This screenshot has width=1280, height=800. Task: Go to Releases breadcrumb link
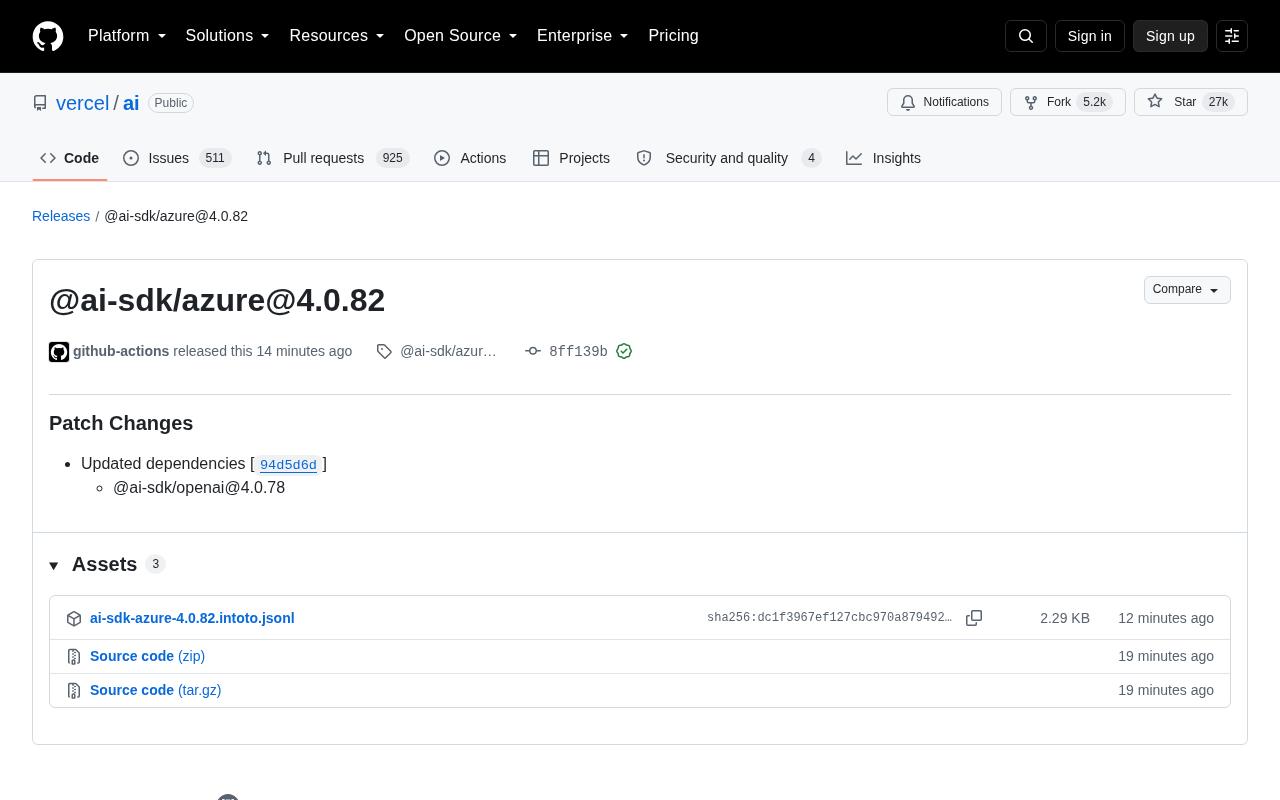[61, 216]
